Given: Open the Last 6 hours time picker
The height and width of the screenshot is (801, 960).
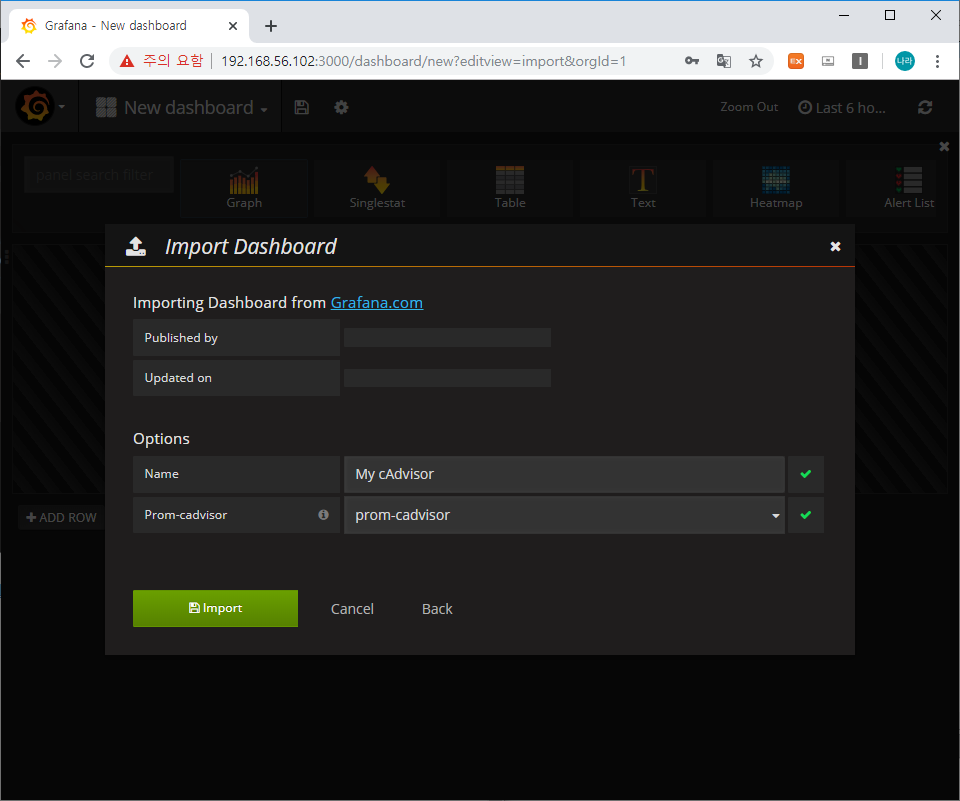Looking at the screenshot, I should [x=842, y=108].
